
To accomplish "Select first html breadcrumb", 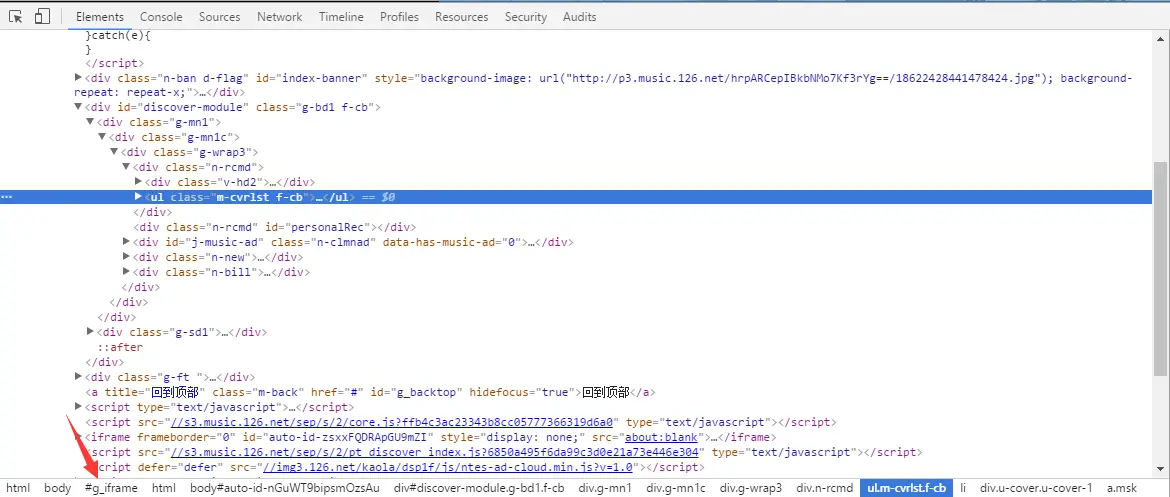I will [18, 488].
